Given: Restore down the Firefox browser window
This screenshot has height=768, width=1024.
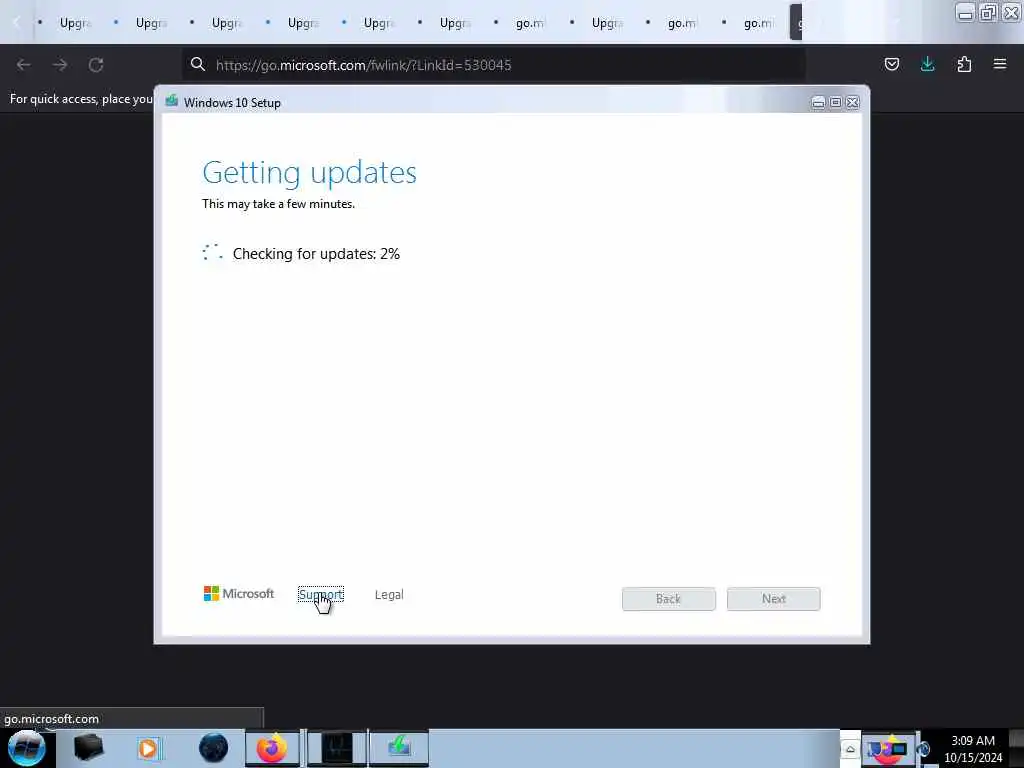Looking at the screenshot, I should click(x=987, y=12).
